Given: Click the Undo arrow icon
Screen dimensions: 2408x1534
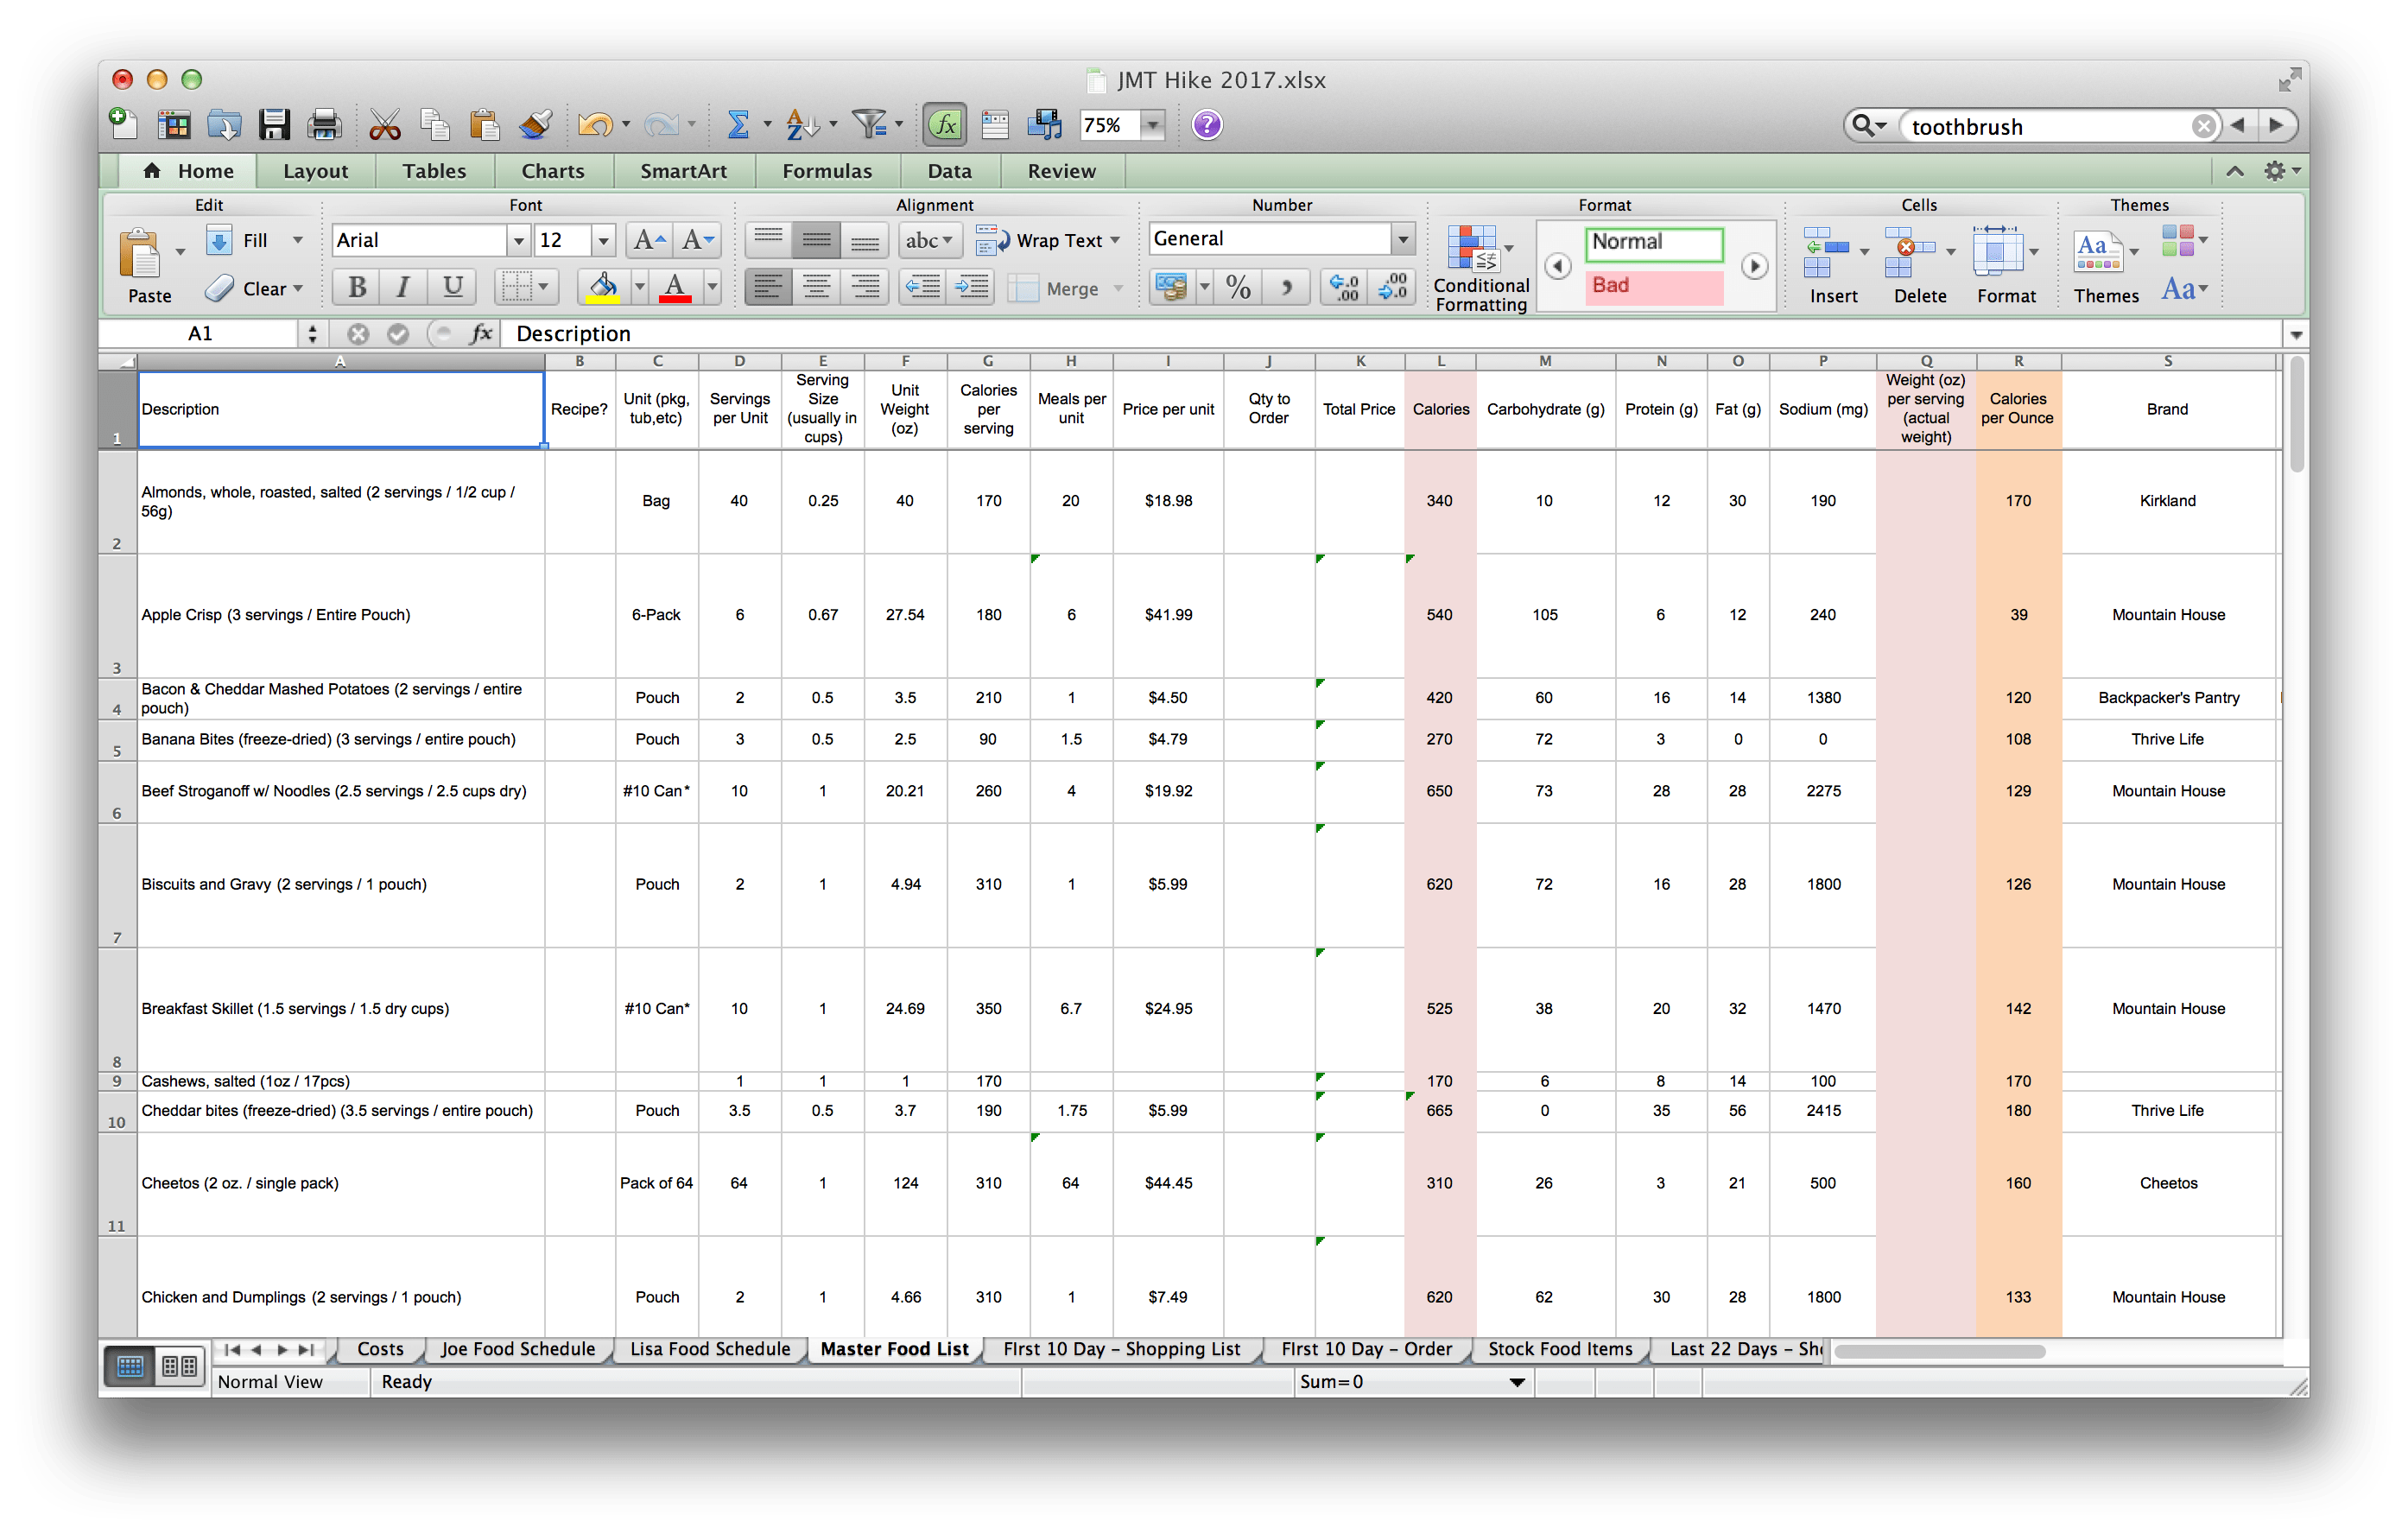Looking at the screenshot, I should click(595, 125).
